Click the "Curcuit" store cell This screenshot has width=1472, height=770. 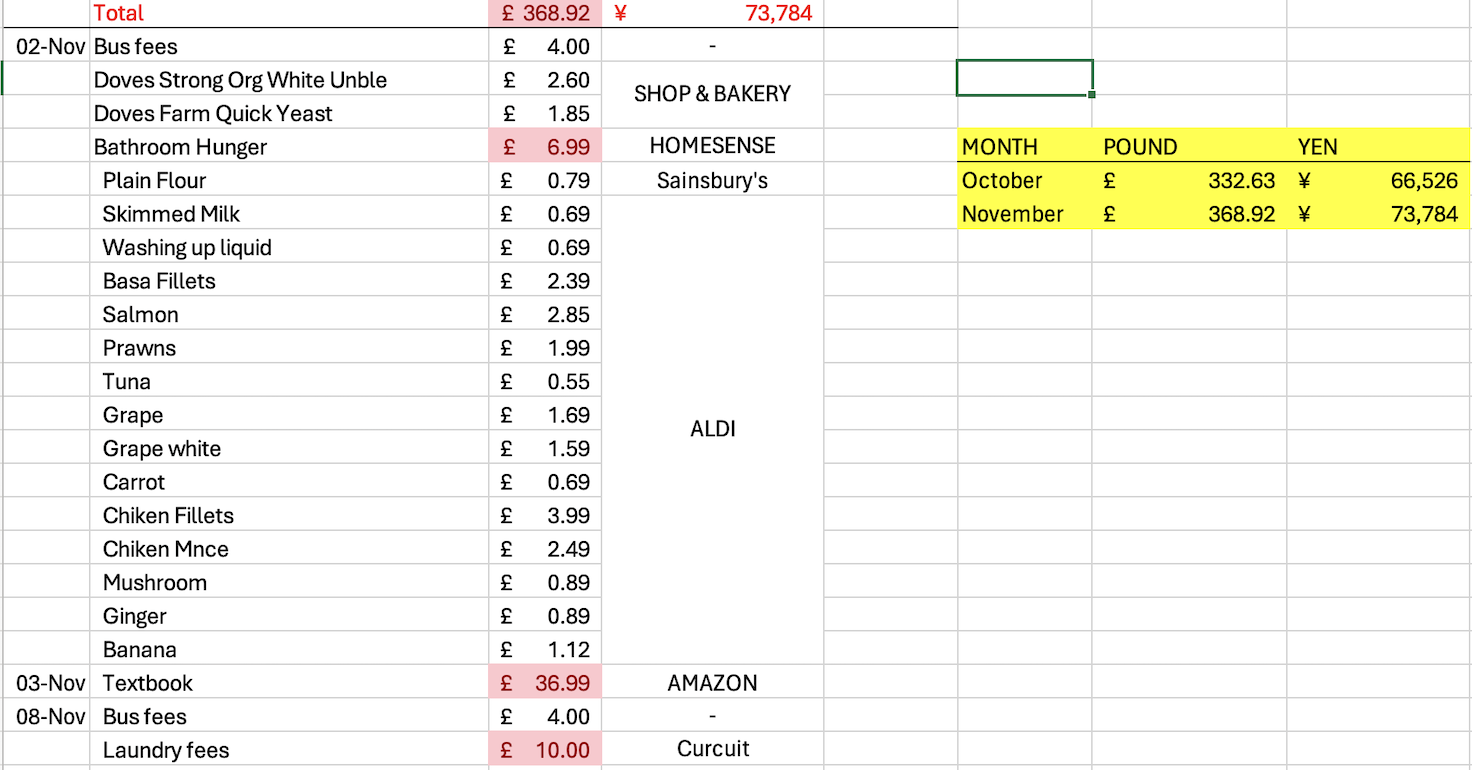coord(712,749)
